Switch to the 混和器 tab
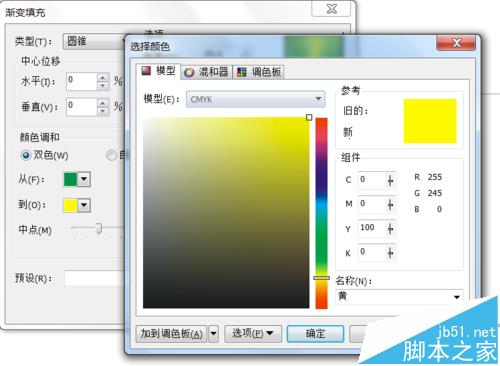This screenshot has height=366, width=500. 207,72
